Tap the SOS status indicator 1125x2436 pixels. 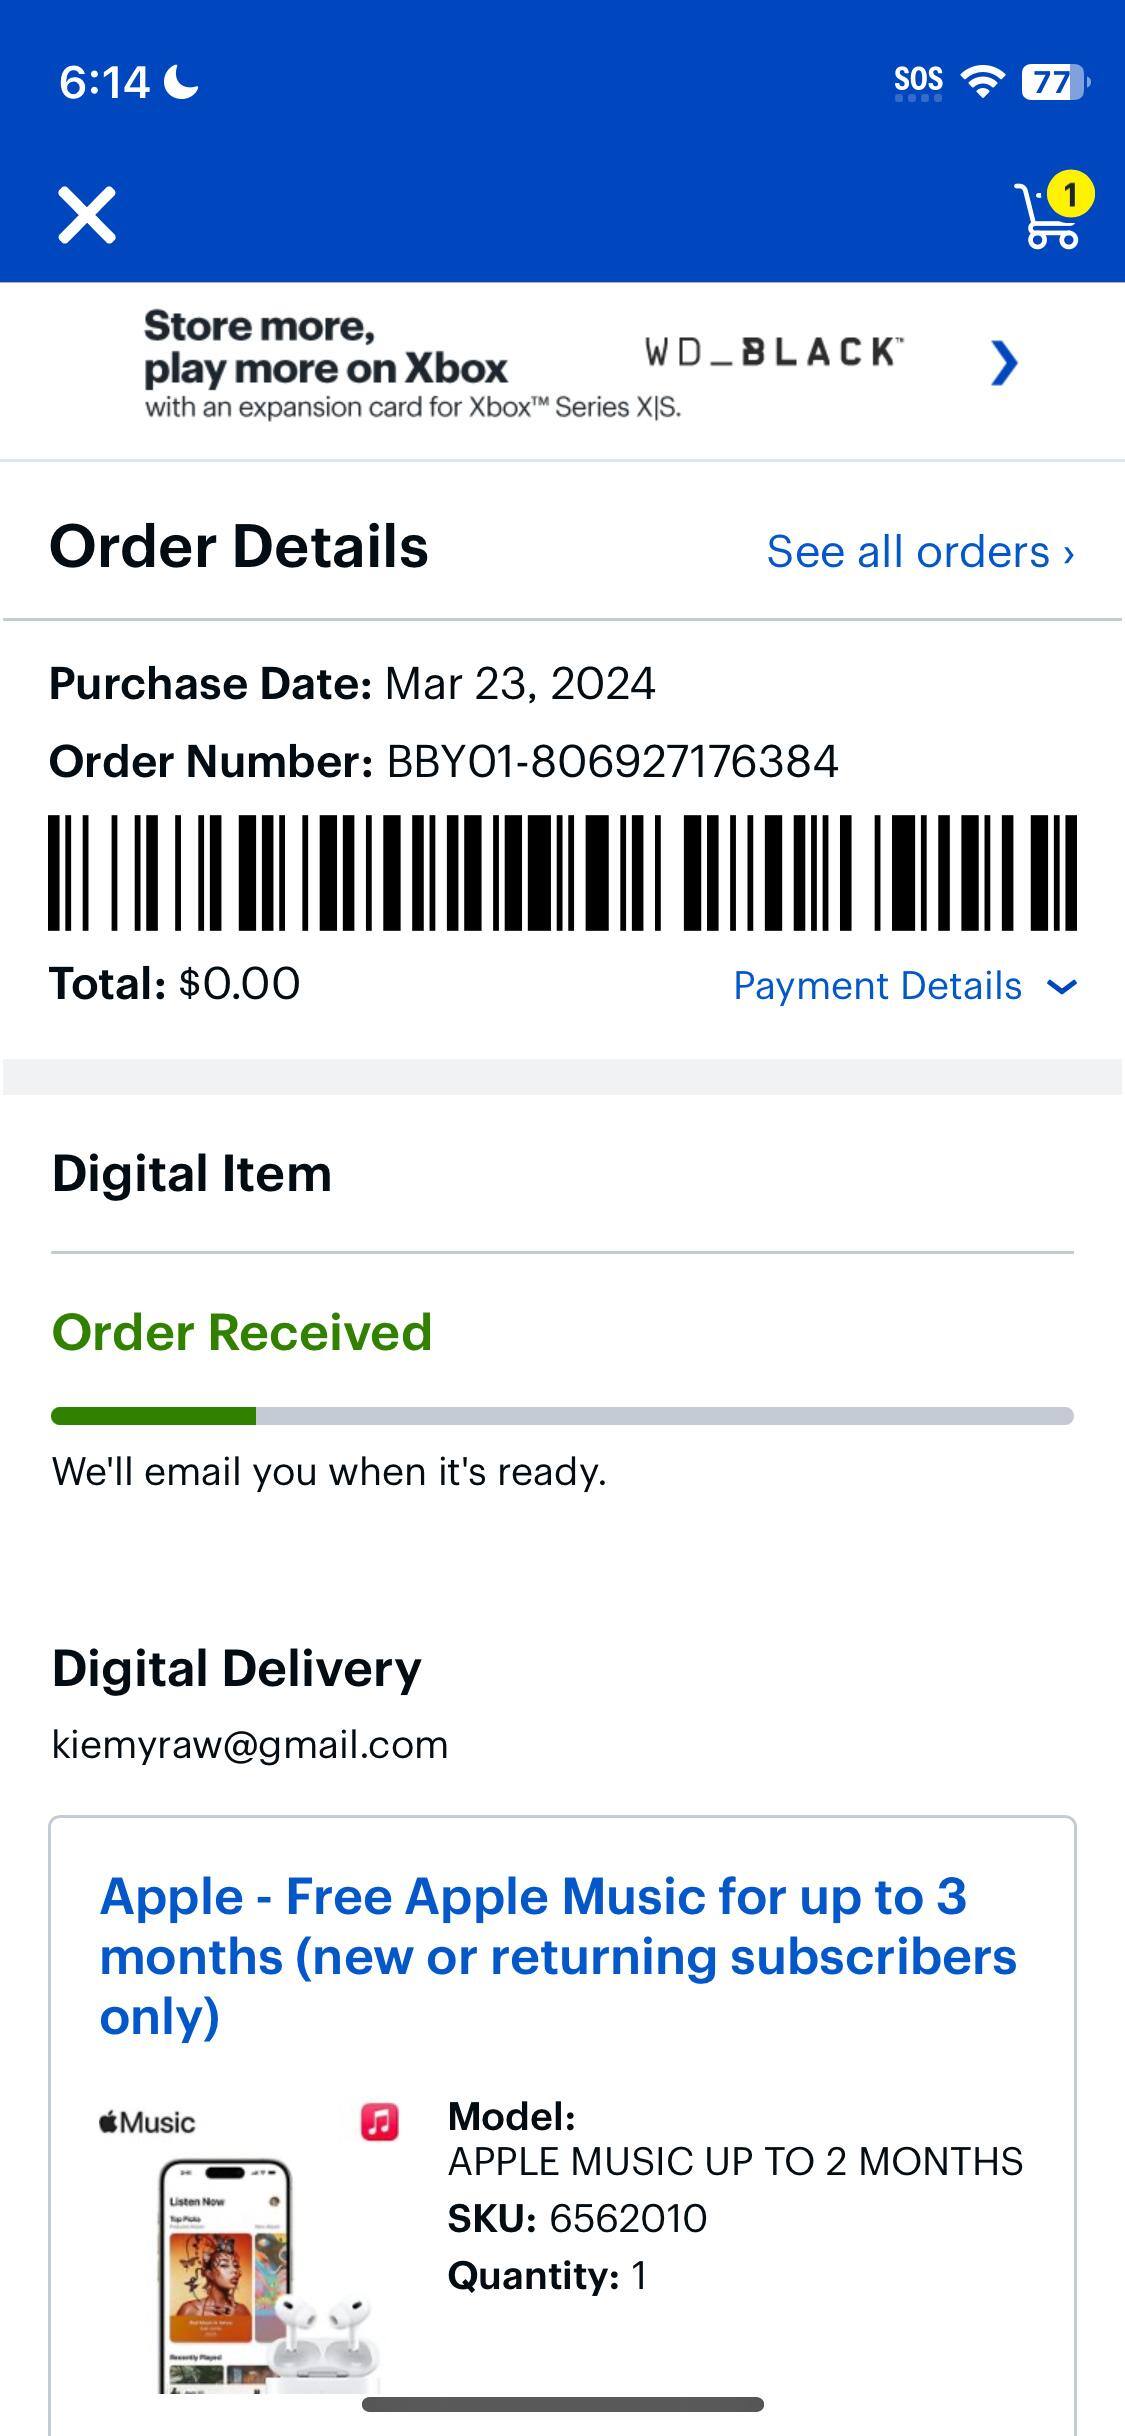pos(918,82)
